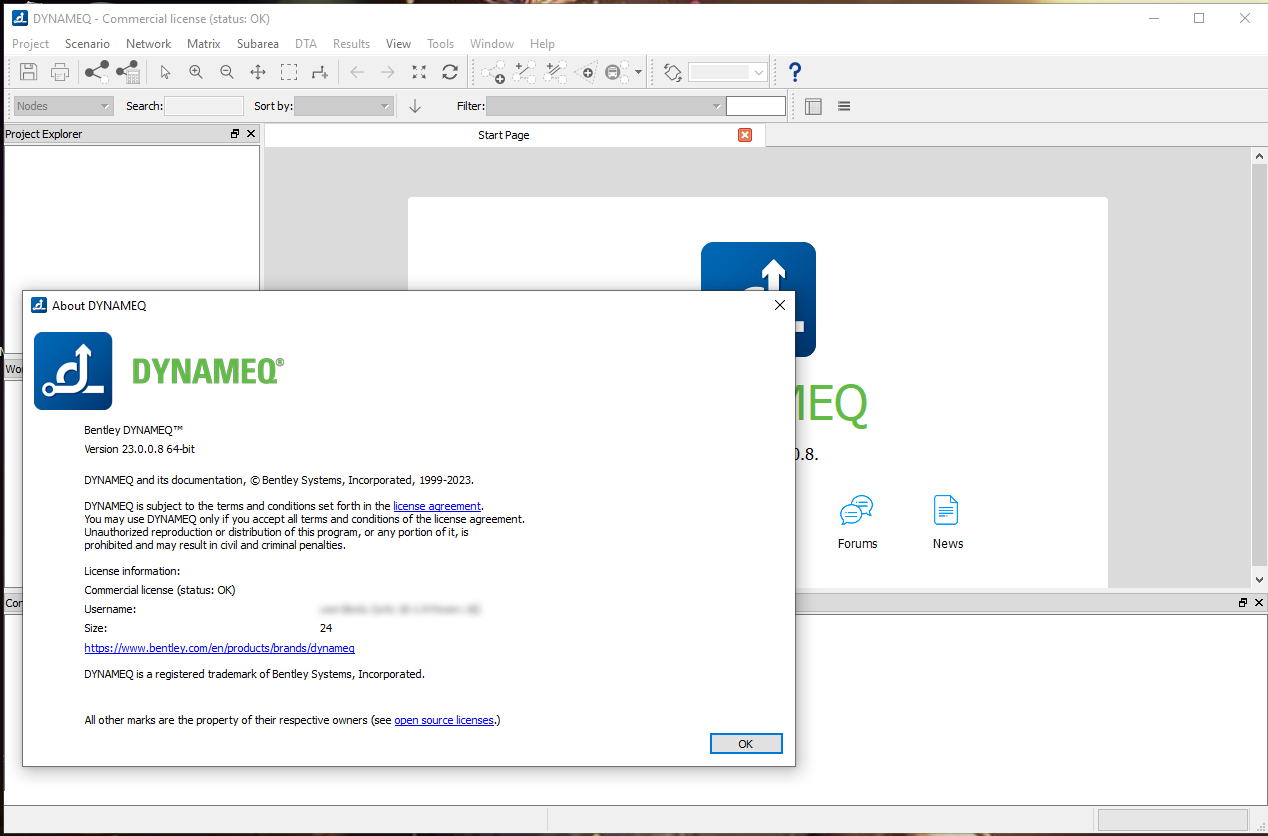Open the open source licenses link
Viewport: 1268px width, 836px height.
tap(444, 720)
